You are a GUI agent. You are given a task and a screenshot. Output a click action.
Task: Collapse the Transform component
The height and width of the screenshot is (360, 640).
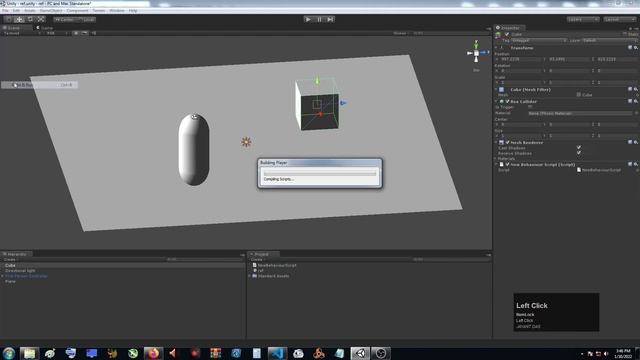(497, 48)
